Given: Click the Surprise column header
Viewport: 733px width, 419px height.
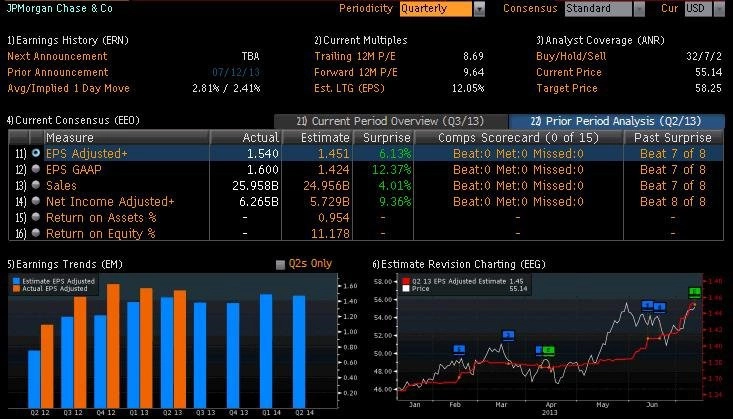Looking at the screenshot, I should point(382,137).
